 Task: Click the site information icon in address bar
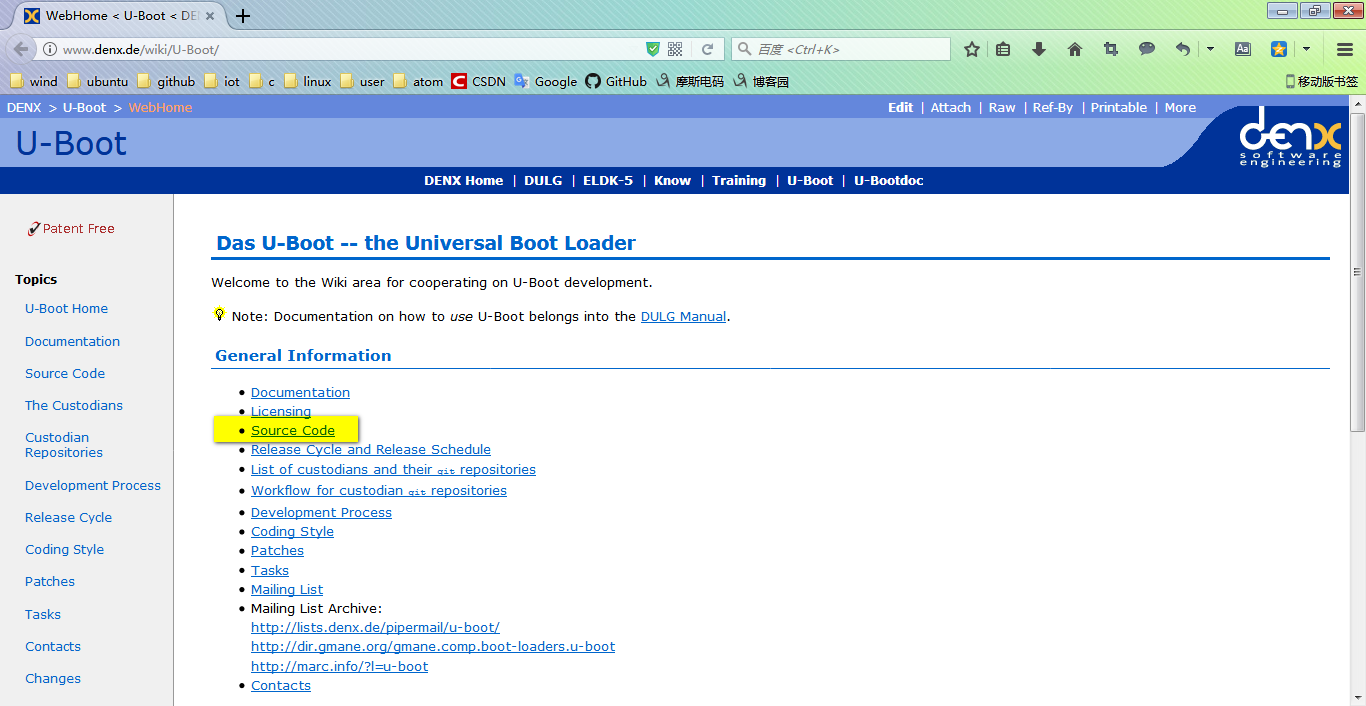tap(49, 49)
